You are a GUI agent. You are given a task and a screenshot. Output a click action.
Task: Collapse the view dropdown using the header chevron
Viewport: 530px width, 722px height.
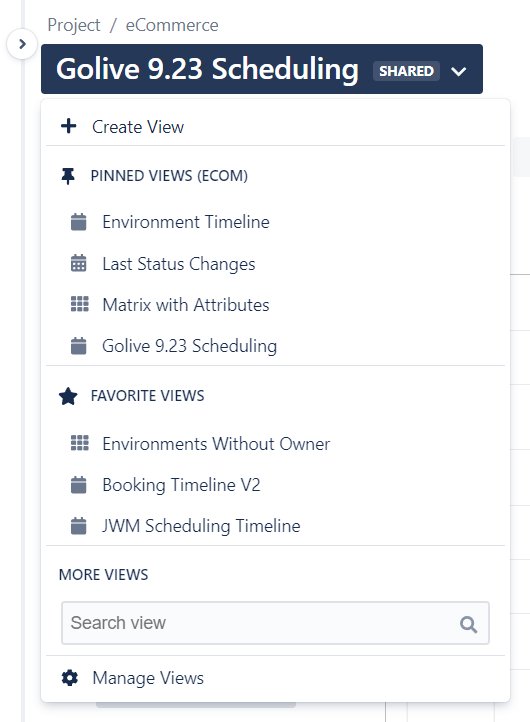pyautogui.click(x=459, y=71)
